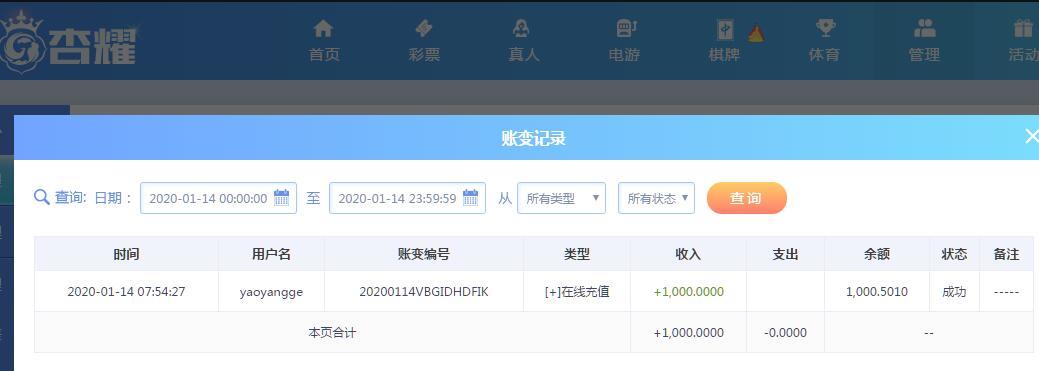Select transaction number 20200114VBGIDHDFIK

(423, 292)
